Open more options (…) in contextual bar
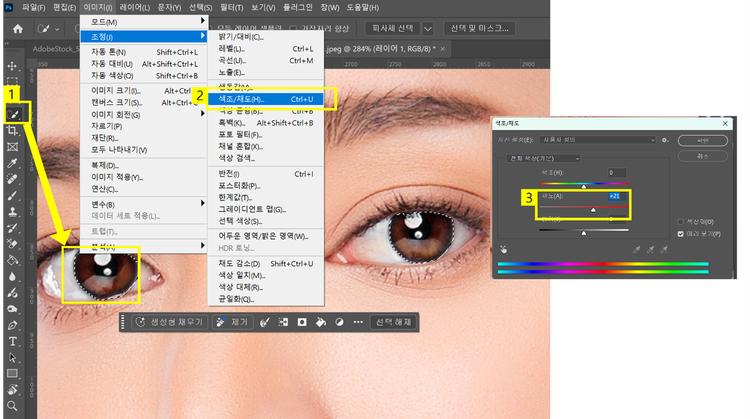 pyautogui.click(x=358, y=322)
